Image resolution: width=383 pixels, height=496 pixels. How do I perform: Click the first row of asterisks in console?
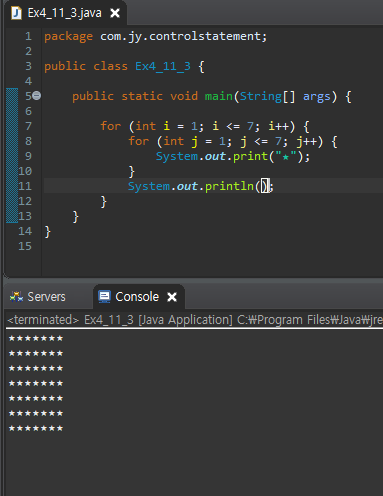coord(36,339)
